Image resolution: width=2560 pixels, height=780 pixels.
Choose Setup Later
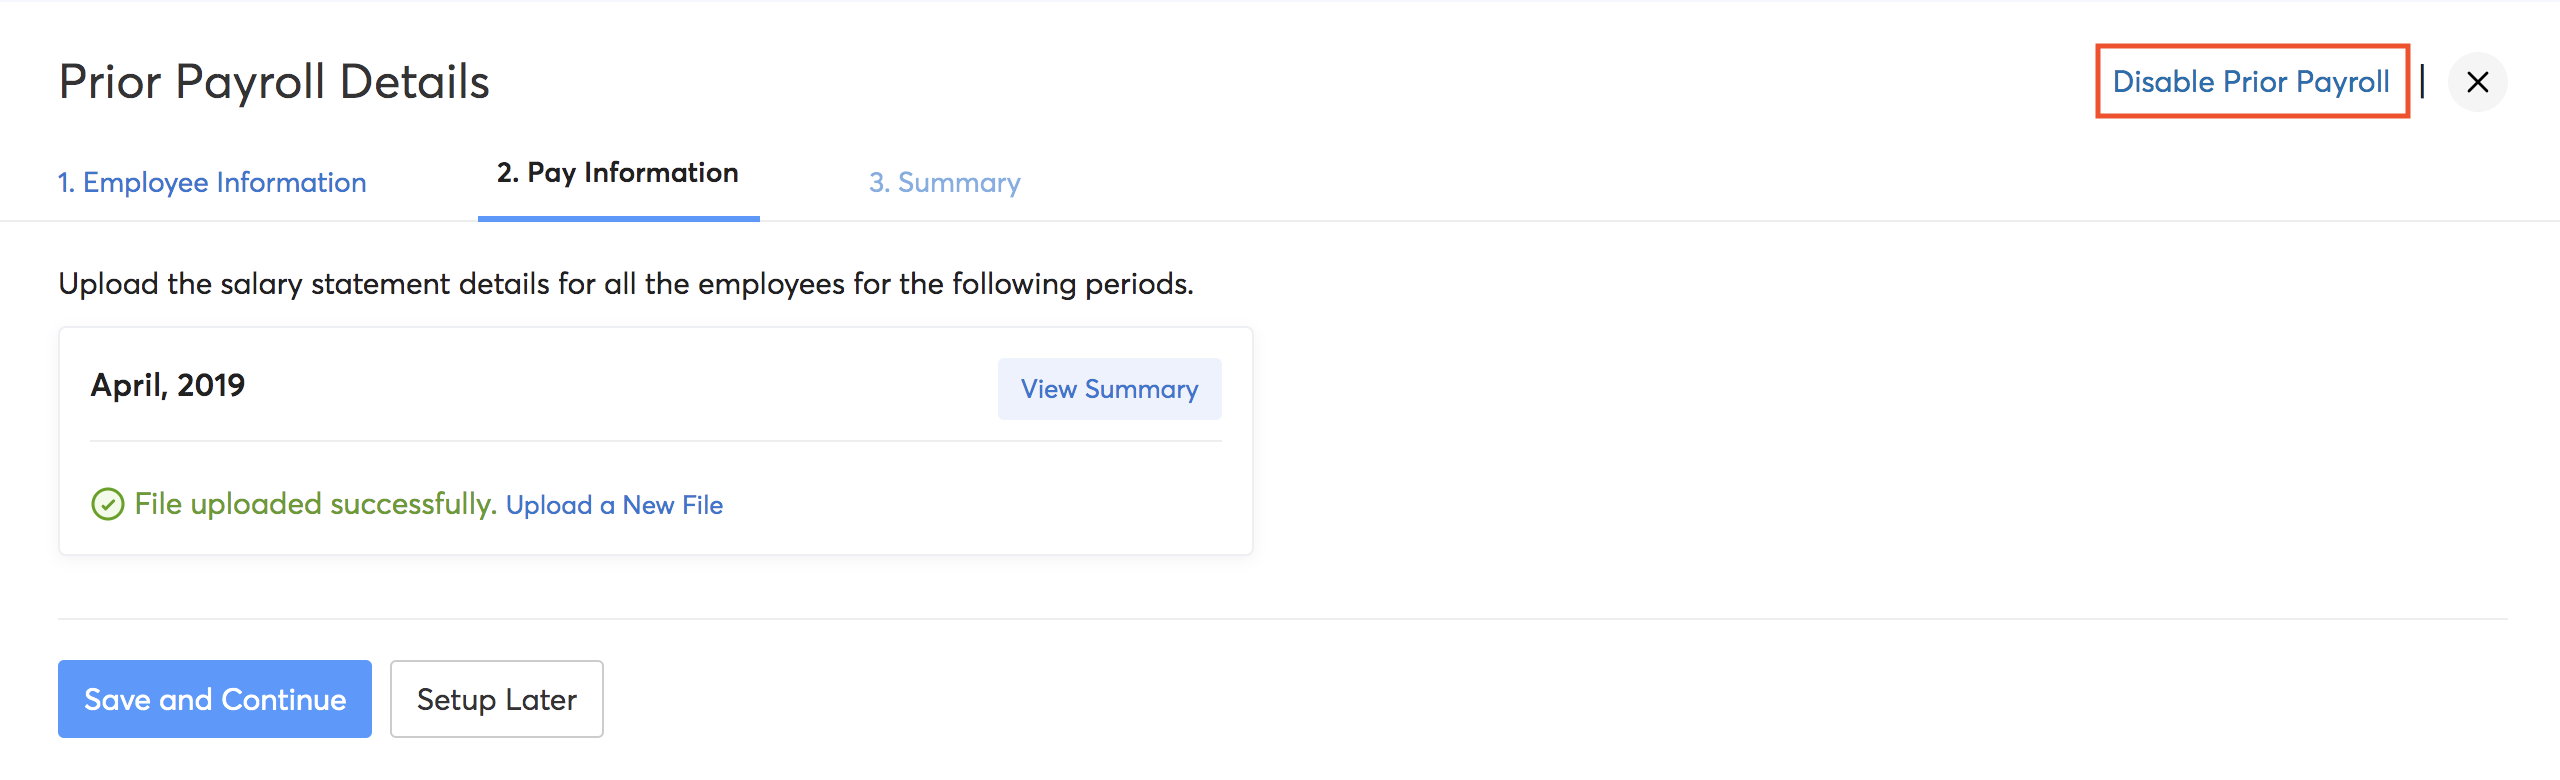pos(496,699)
